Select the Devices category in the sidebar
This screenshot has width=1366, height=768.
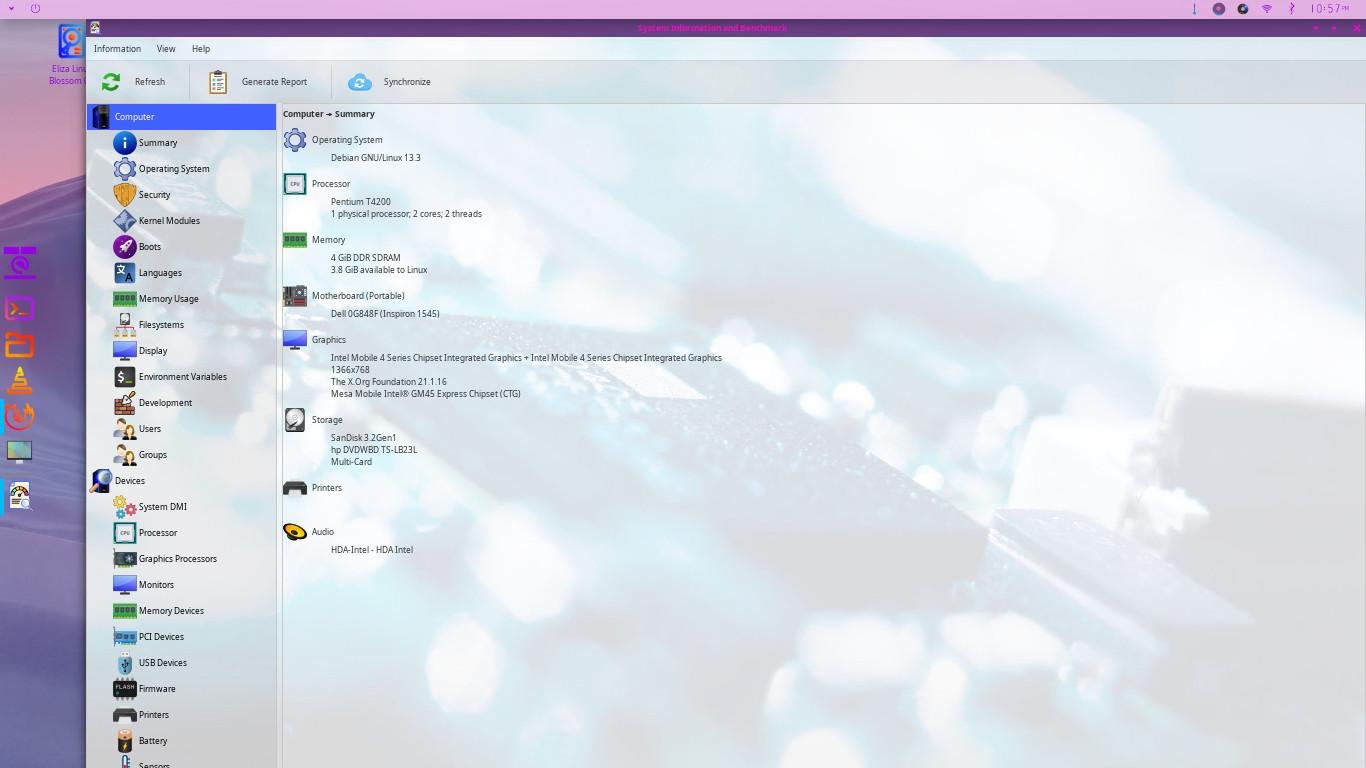click(x=130, y=481)
